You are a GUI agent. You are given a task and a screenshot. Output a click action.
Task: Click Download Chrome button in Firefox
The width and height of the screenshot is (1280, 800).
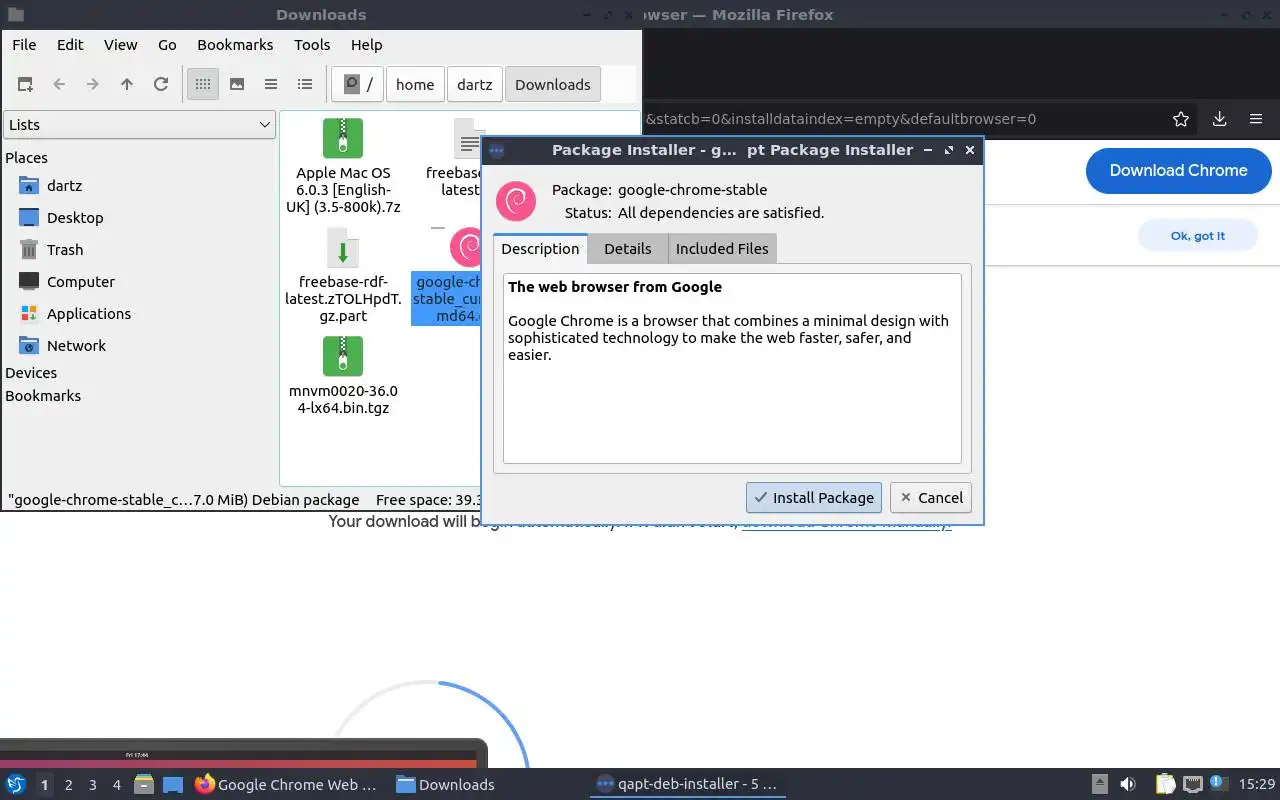coord(1179,171)
